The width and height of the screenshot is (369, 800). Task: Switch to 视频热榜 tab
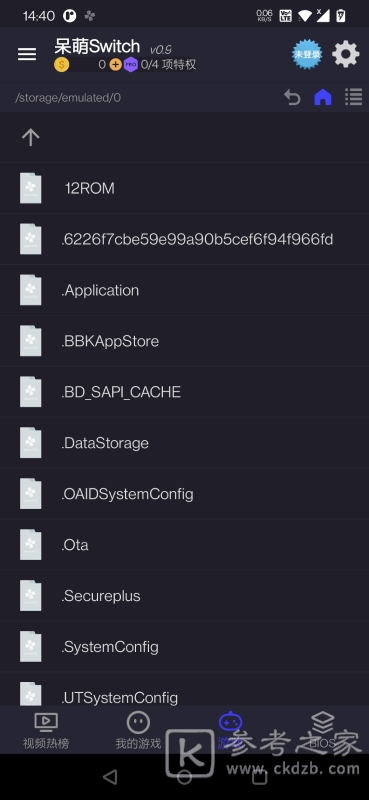(46, 731)
